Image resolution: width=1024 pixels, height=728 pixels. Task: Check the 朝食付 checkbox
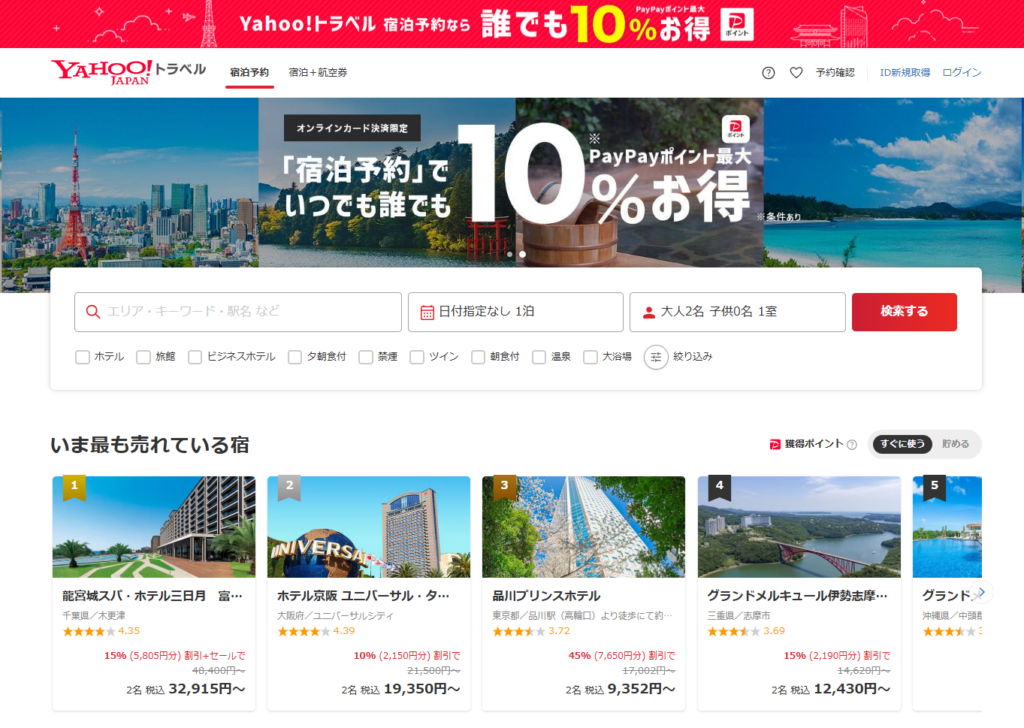coord(478,357)
